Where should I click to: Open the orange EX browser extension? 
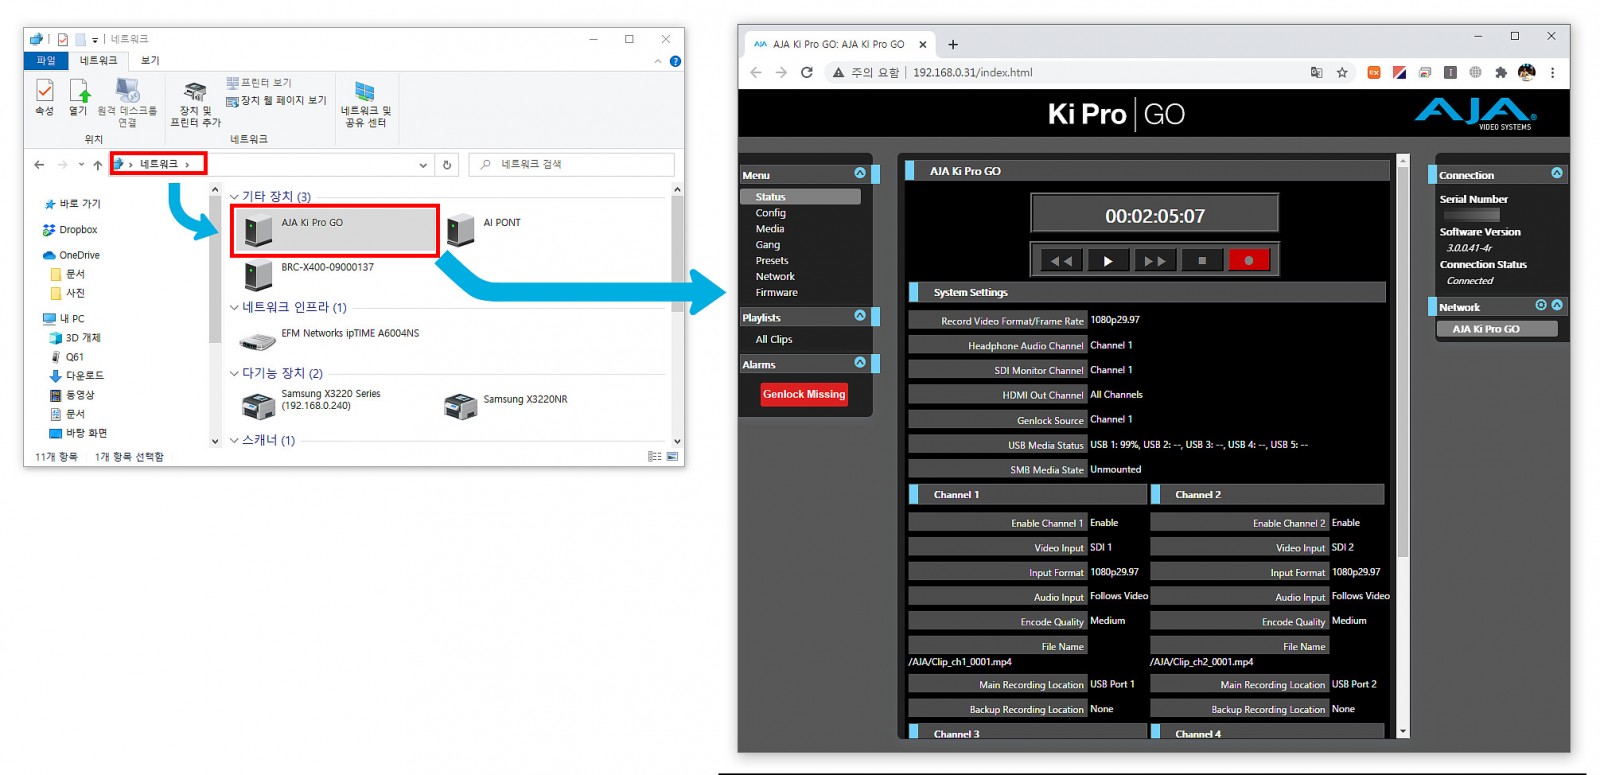(1374, 72)
